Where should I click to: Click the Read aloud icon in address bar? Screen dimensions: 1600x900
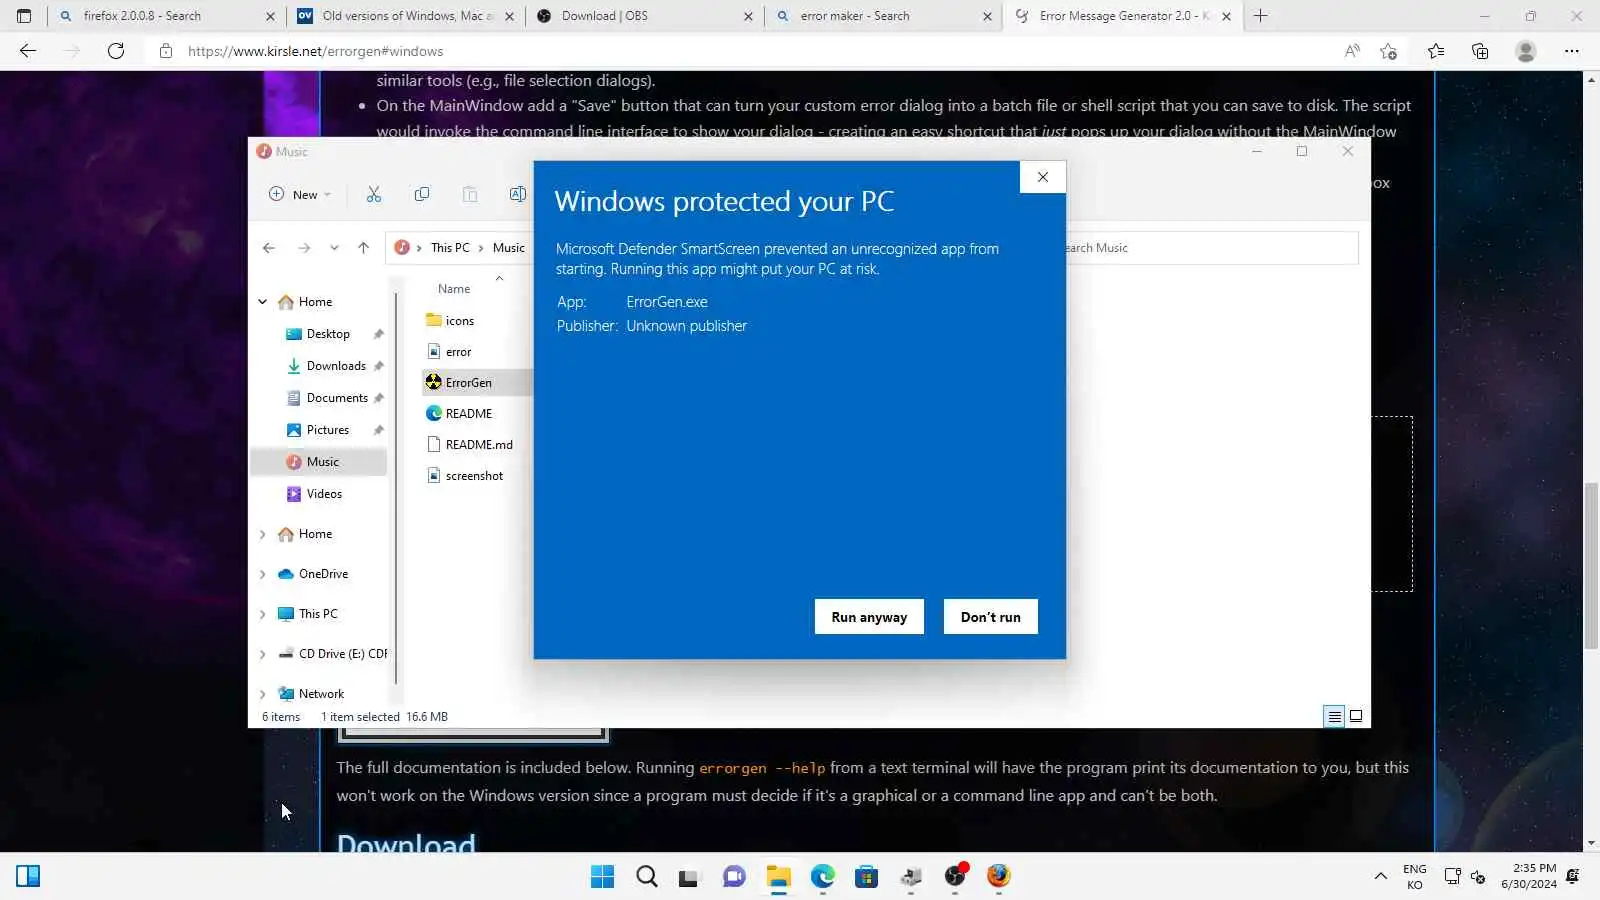(1352, 51)
